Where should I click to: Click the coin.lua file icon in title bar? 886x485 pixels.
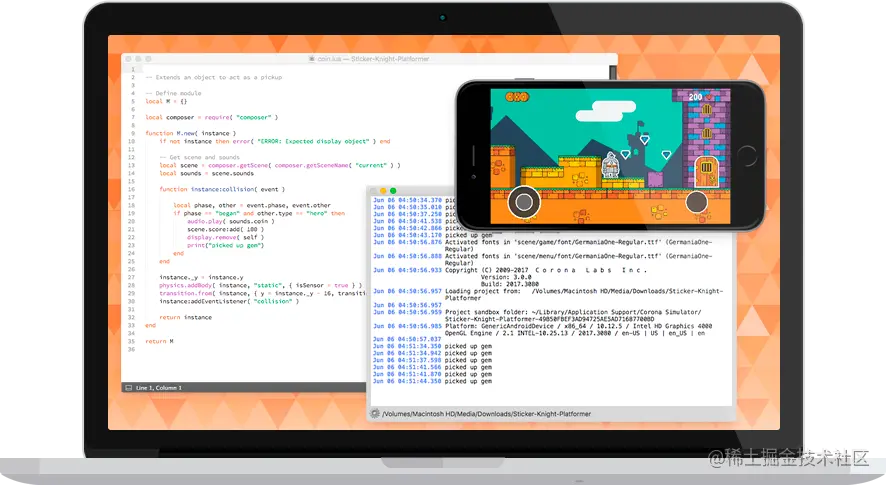point(311,59)
